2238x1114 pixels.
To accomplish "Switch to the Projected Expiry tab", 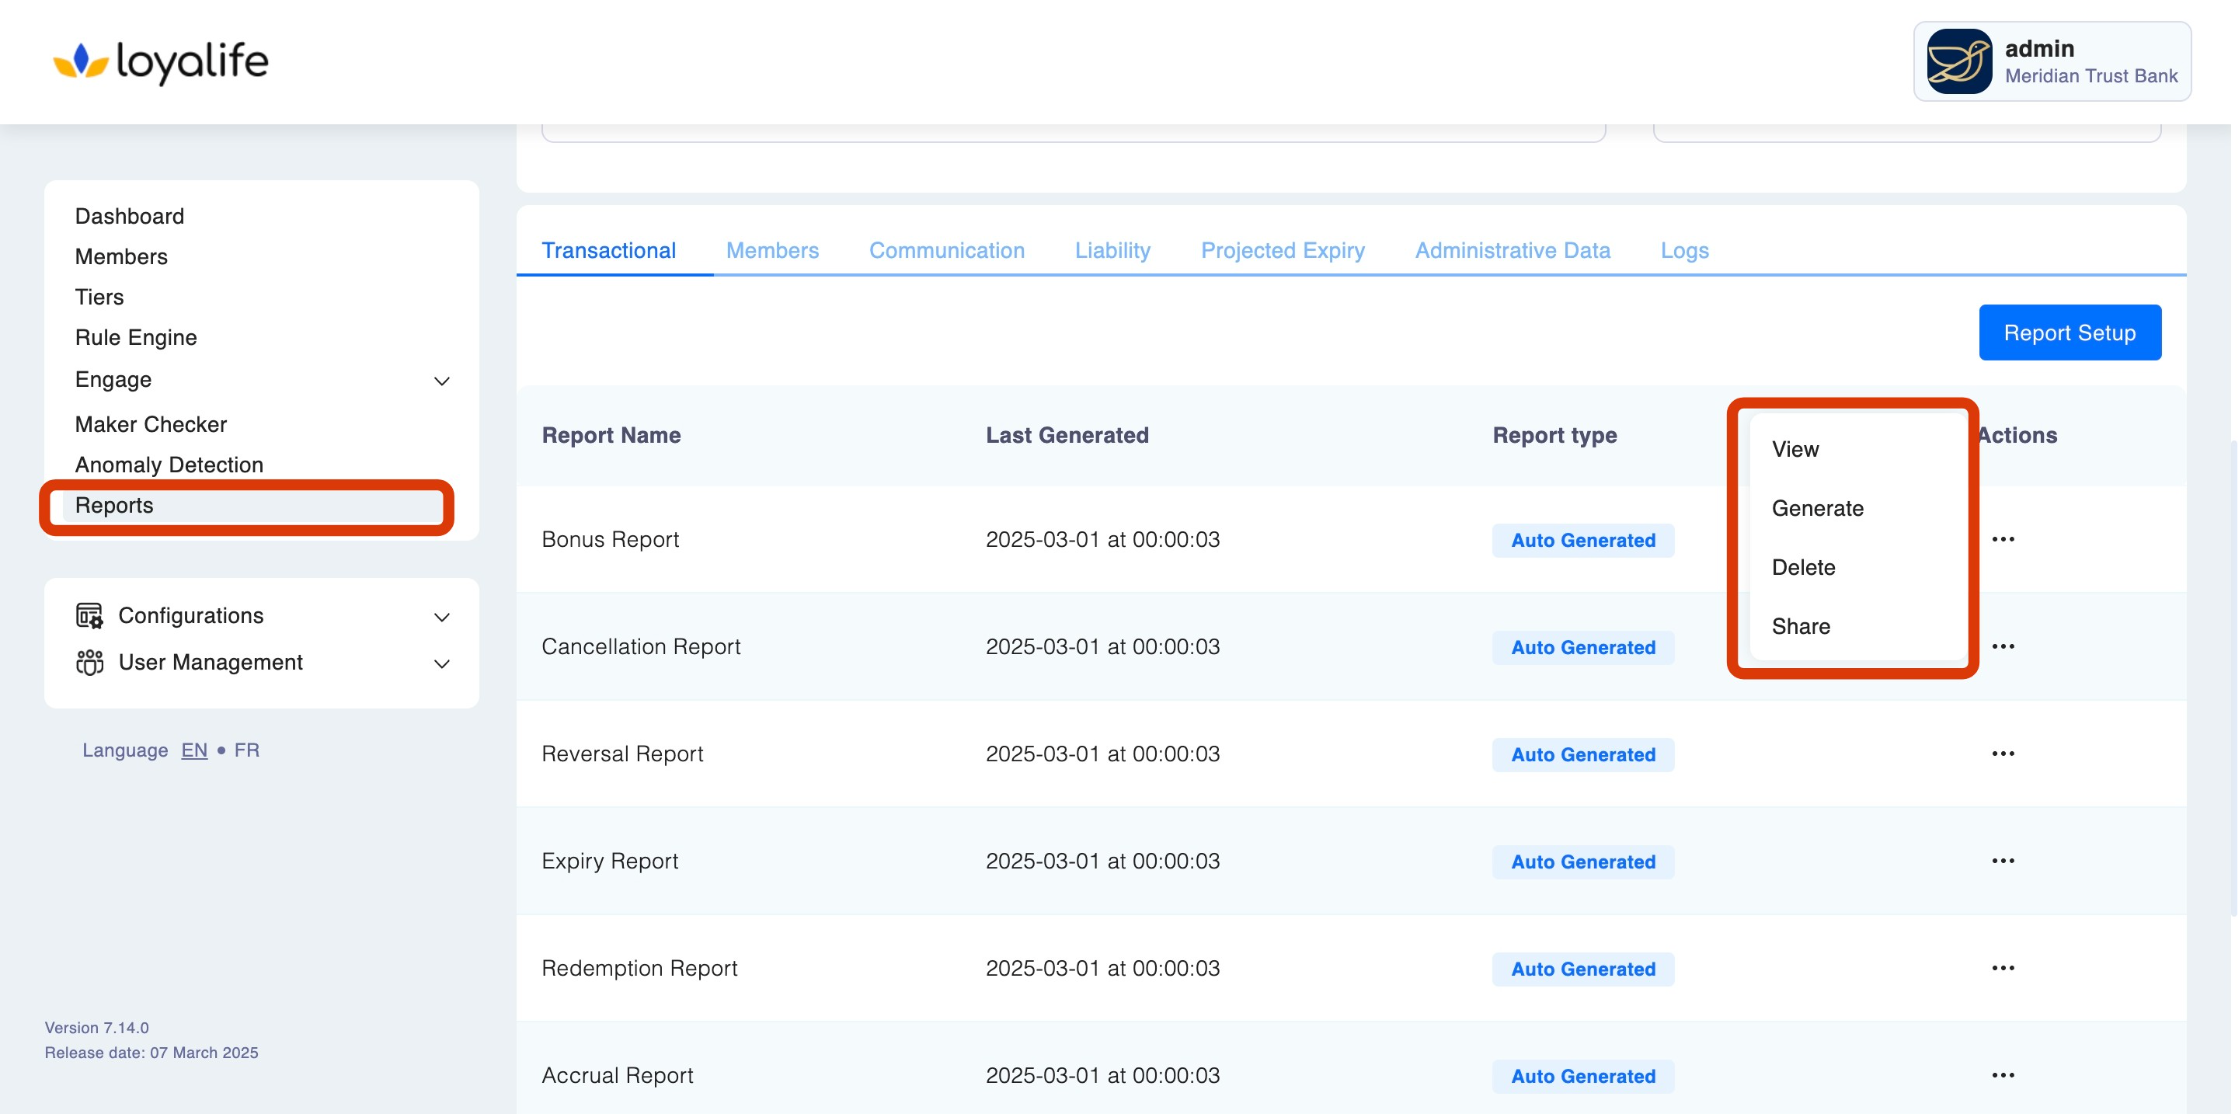I will [x=1282, y=251].
